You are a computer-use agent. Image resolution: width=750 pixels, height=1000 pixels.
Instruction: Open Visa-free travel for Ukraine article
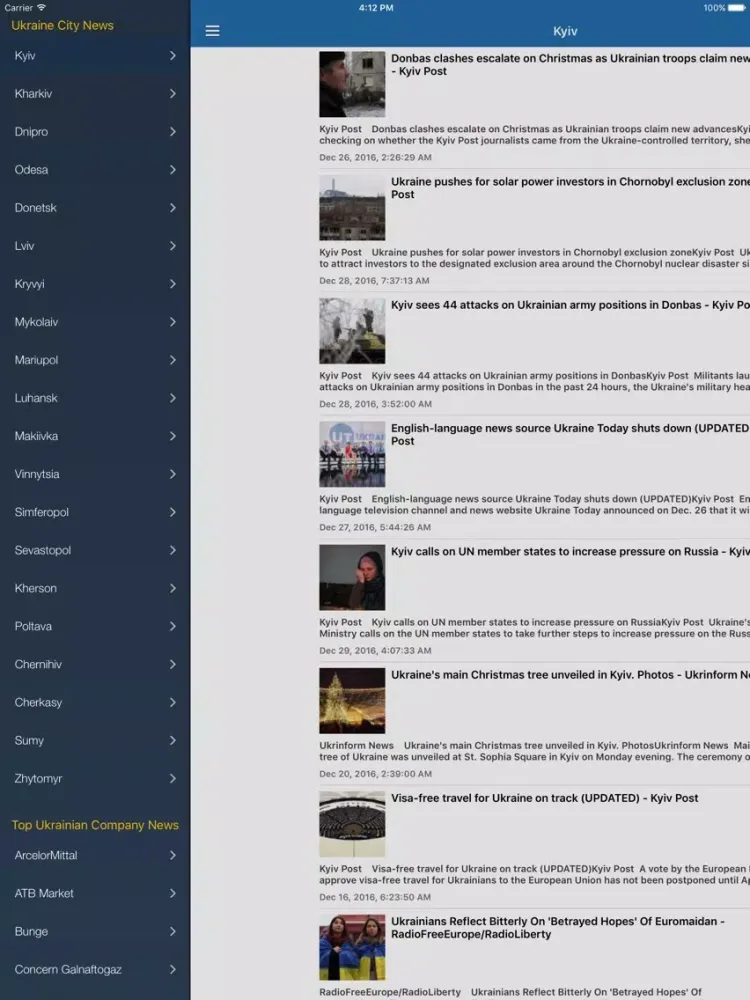coord(544,798)
